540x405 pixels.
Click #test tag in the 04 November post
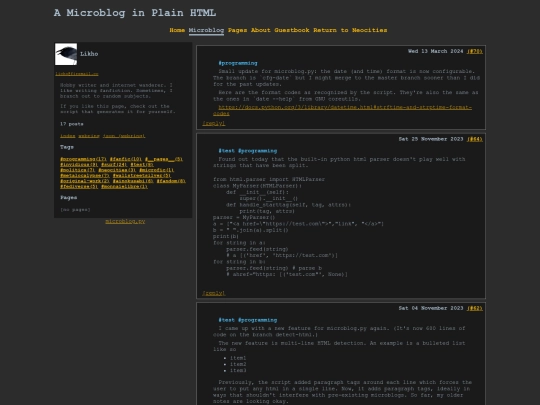point(226,320)
